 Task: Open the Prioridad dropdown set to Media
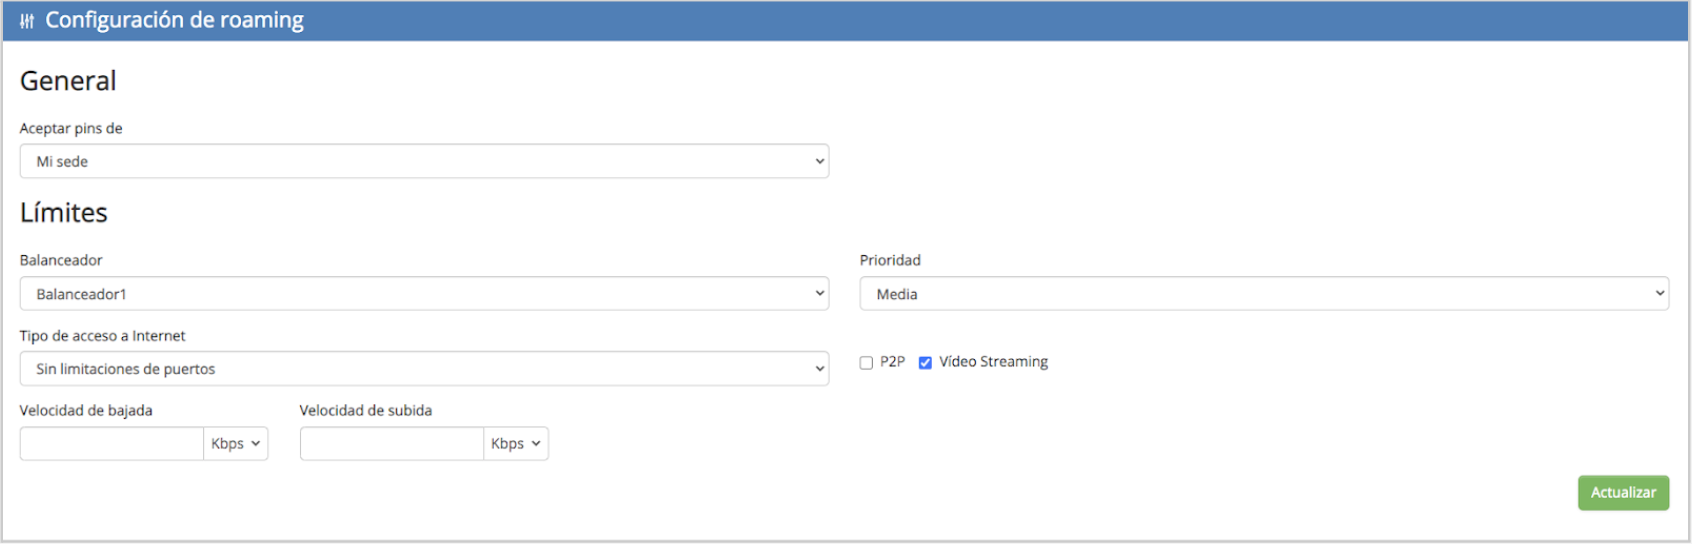[1264, 294]
